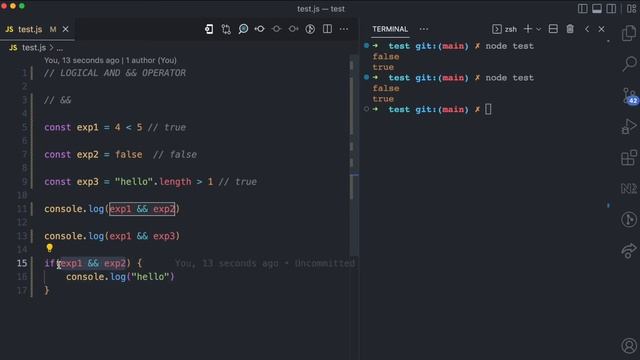Click 'console.log(exp1 && exp3)' line
Screen dimensions: 640x360
coord(112,236)
